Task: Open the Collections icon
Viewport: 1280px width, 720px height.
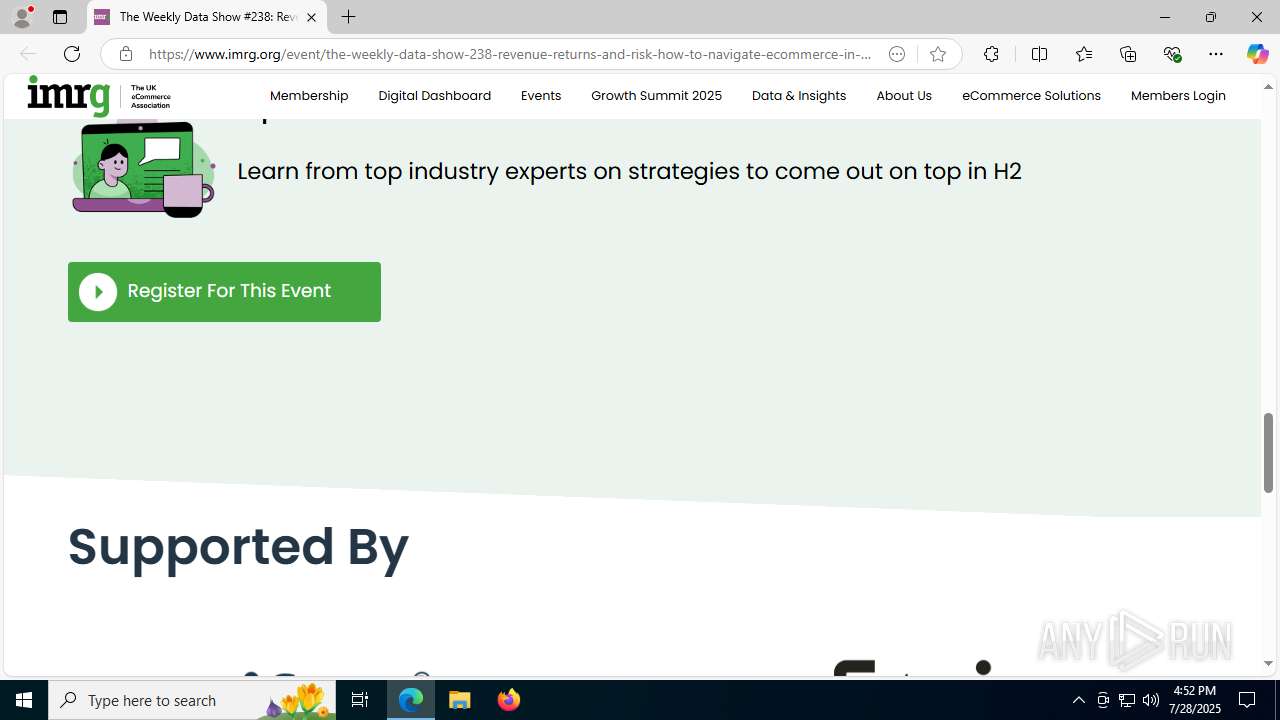Action: (x=1128, y=54)
